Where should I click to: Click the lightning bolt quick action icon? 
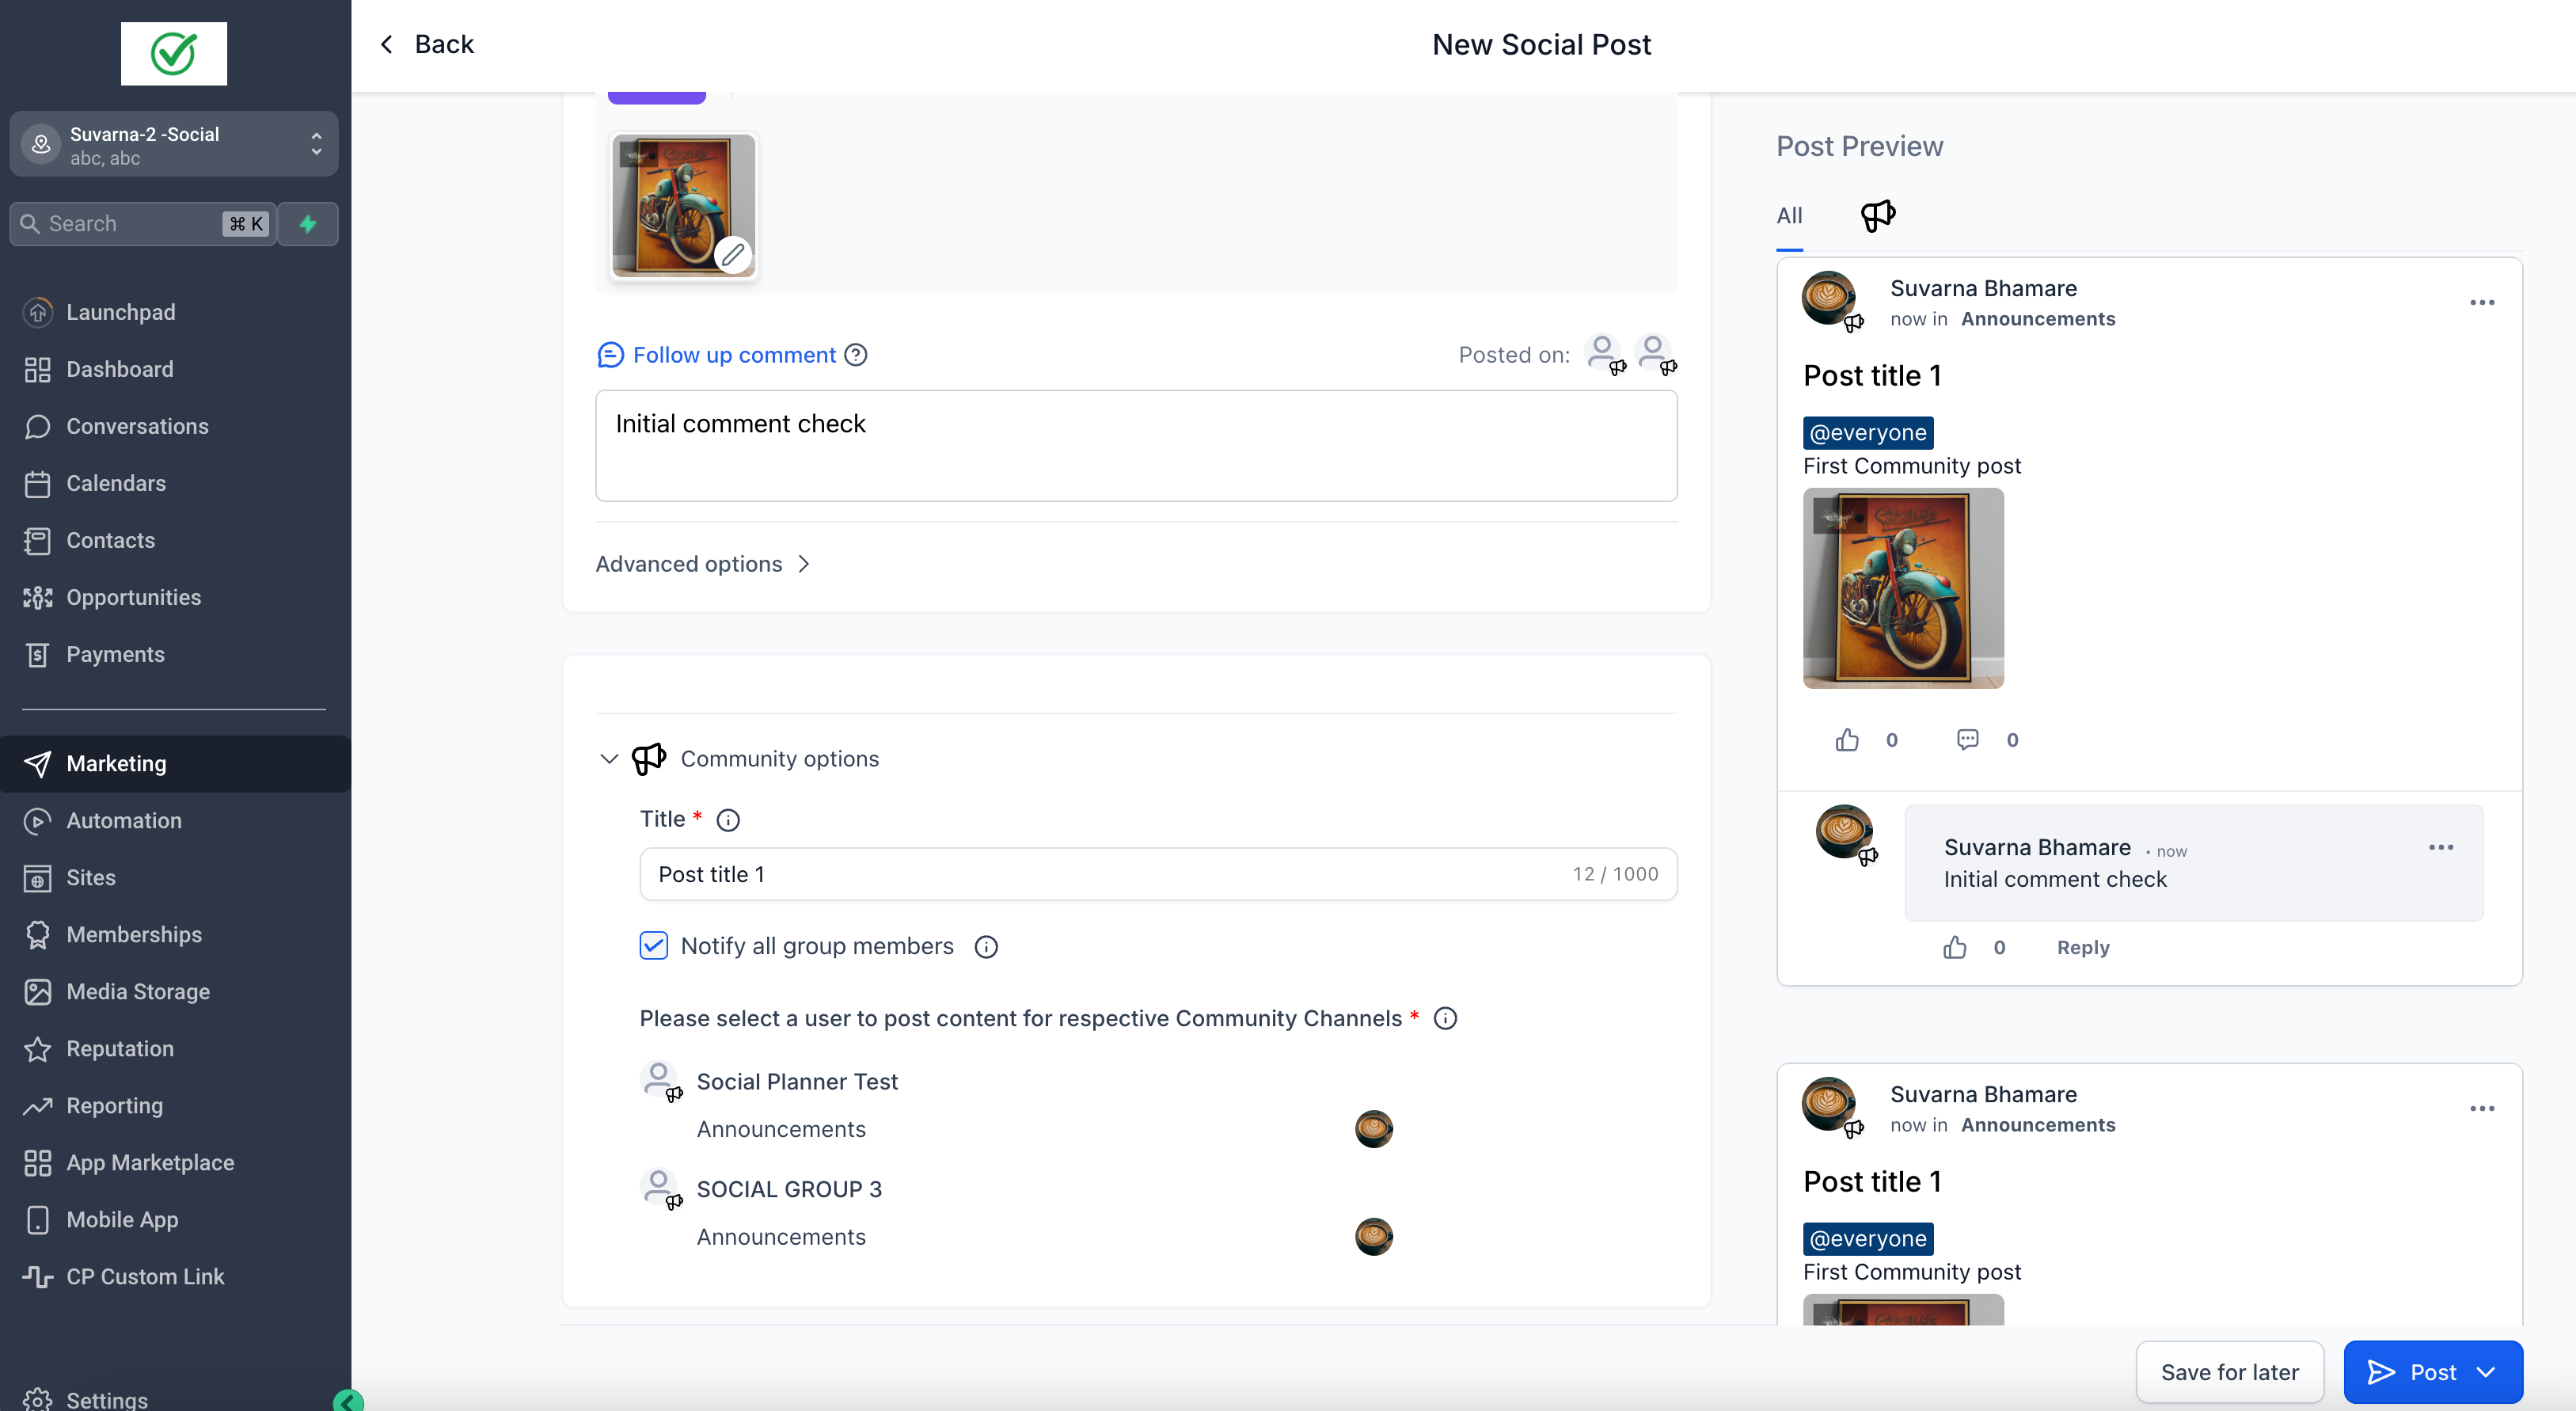(x=308, y=224)
